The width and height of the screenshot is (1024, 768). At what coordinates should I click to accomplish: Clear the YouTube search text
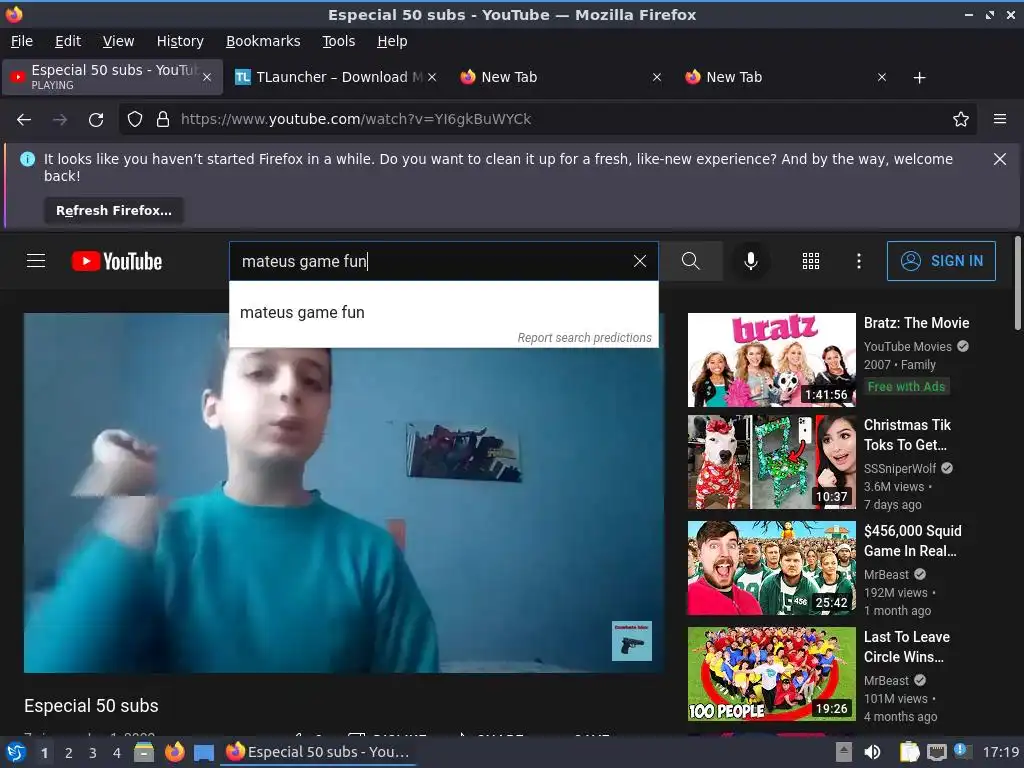(640, 261)
